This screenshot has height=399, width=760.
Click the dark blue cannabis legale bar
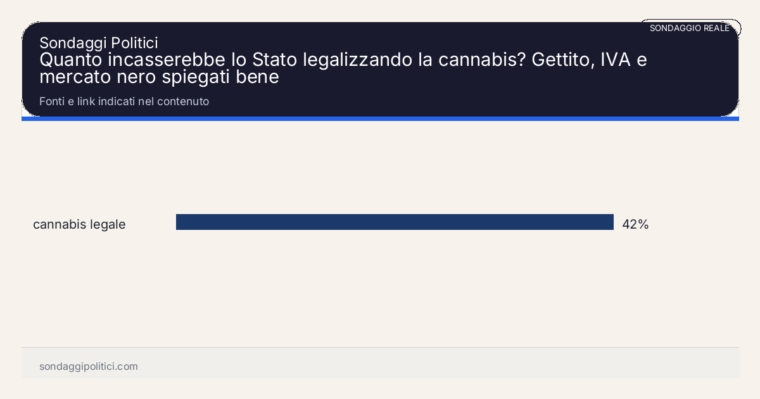[395, 222]
